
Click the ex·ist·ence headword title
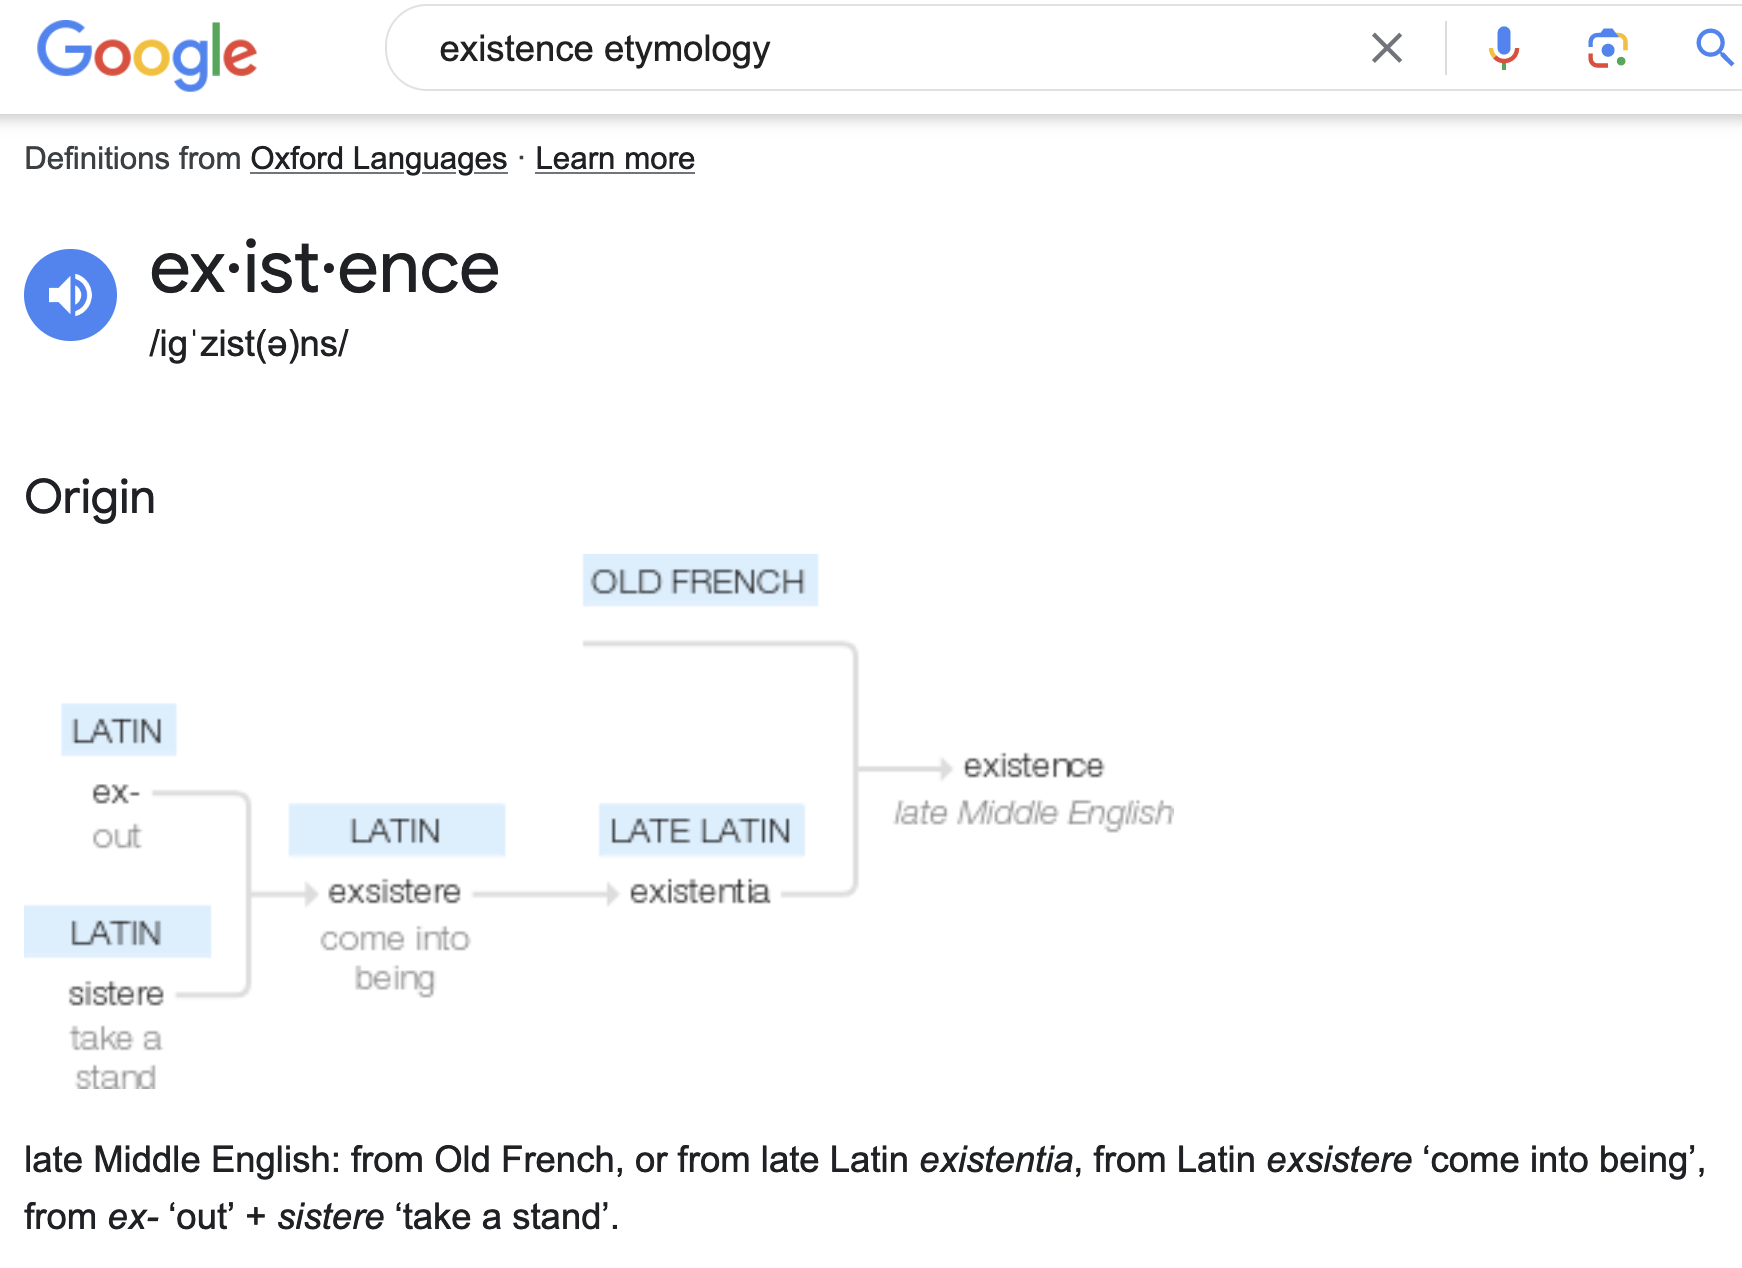pos(324,269)
